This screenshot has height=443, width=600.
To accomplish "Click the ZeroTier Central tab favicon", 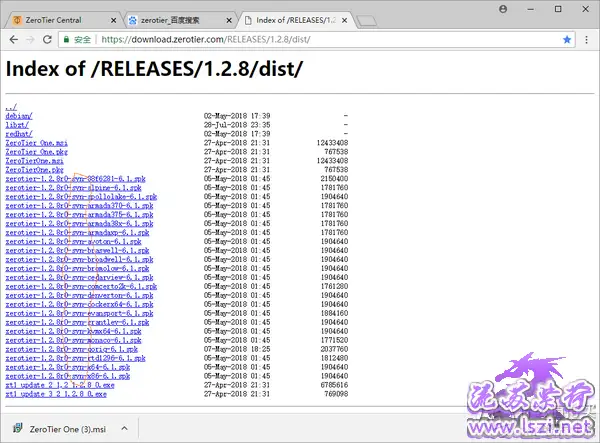I will (x=17, y=20).
